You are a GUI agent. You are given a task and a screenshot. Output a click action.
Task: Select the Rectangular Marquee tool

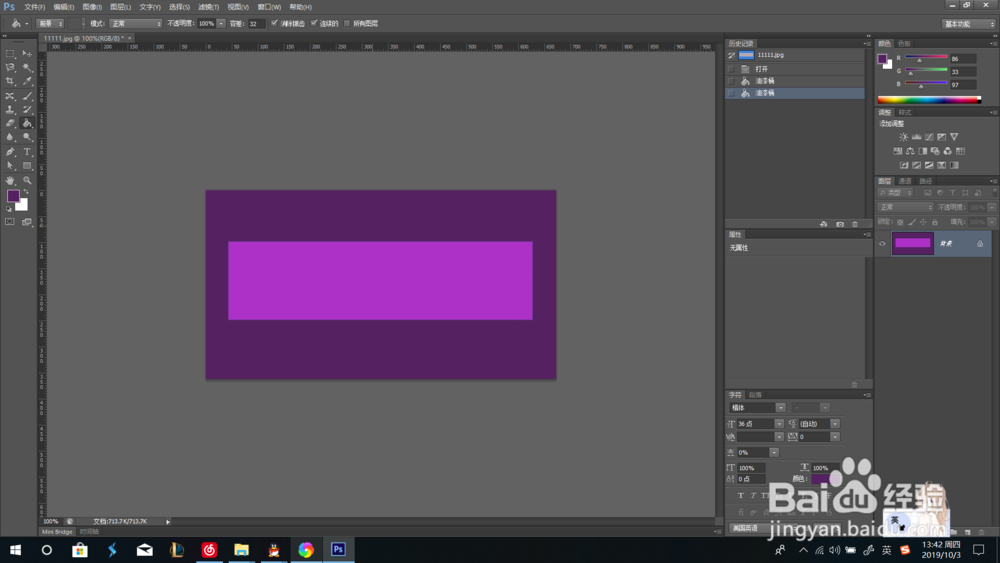[x=10, y=54]
